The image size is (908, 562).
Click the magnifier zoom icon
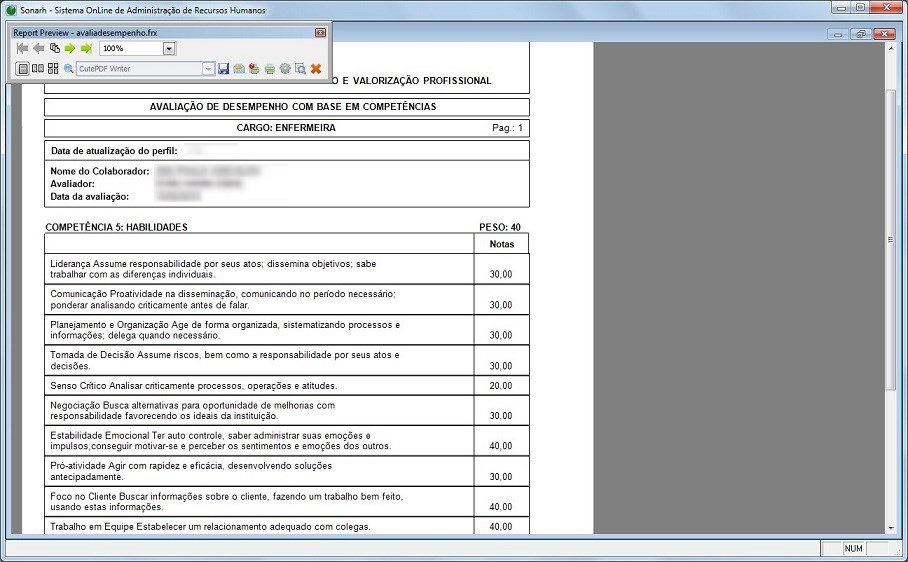[x=69, y=69]
